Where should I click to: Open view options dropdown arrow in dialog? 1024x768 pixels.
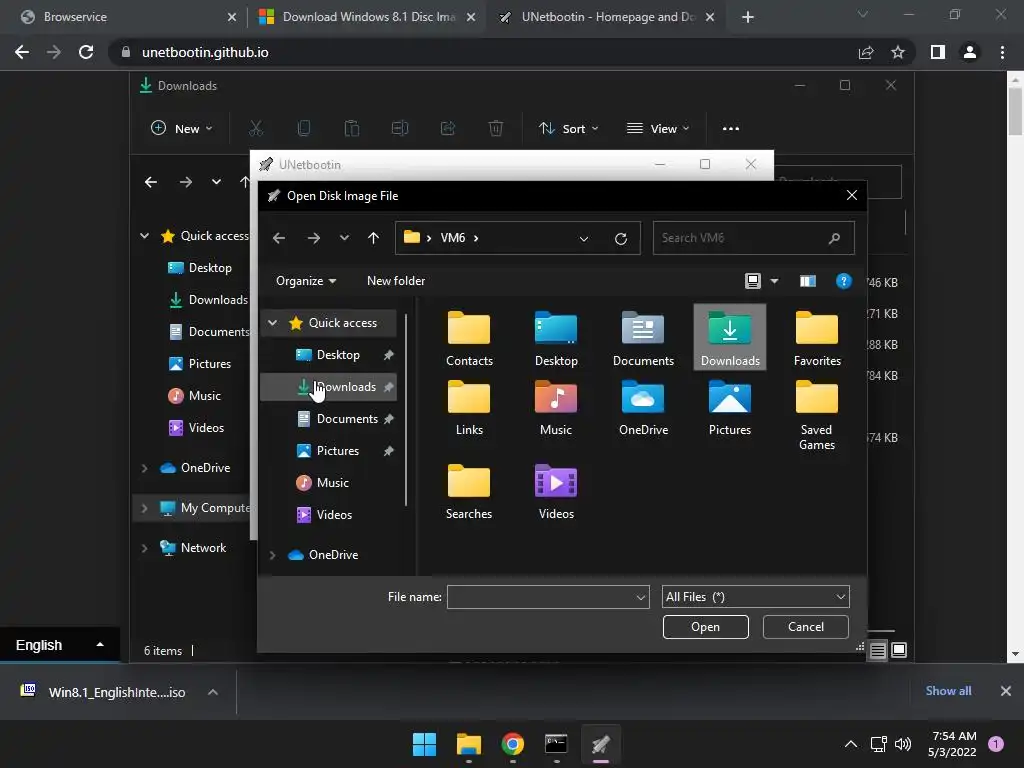click(x=775, y=281)
